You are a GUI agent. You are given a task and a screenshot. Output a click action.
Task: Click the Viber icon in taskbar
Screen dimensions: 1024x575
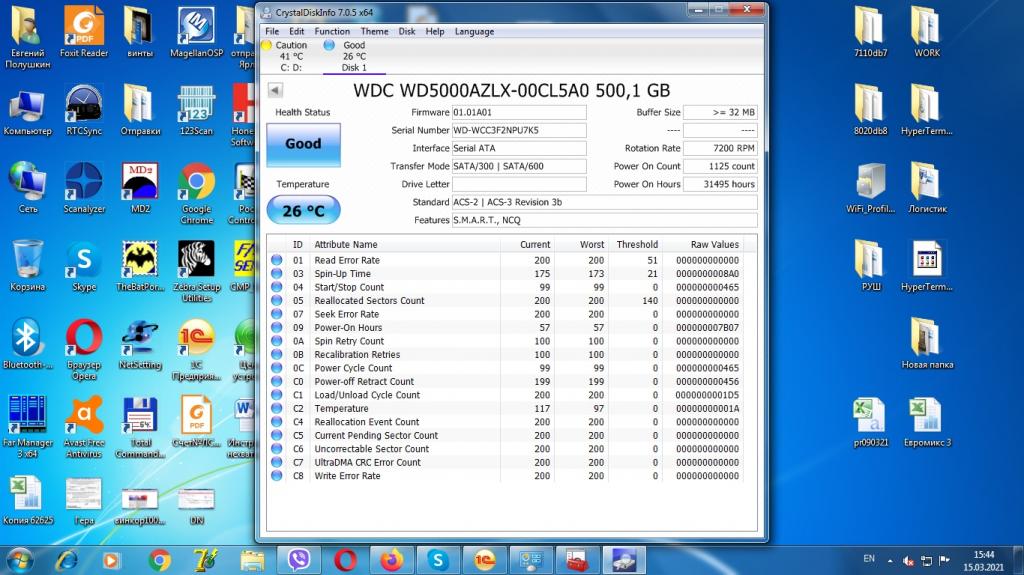point(299,560)
